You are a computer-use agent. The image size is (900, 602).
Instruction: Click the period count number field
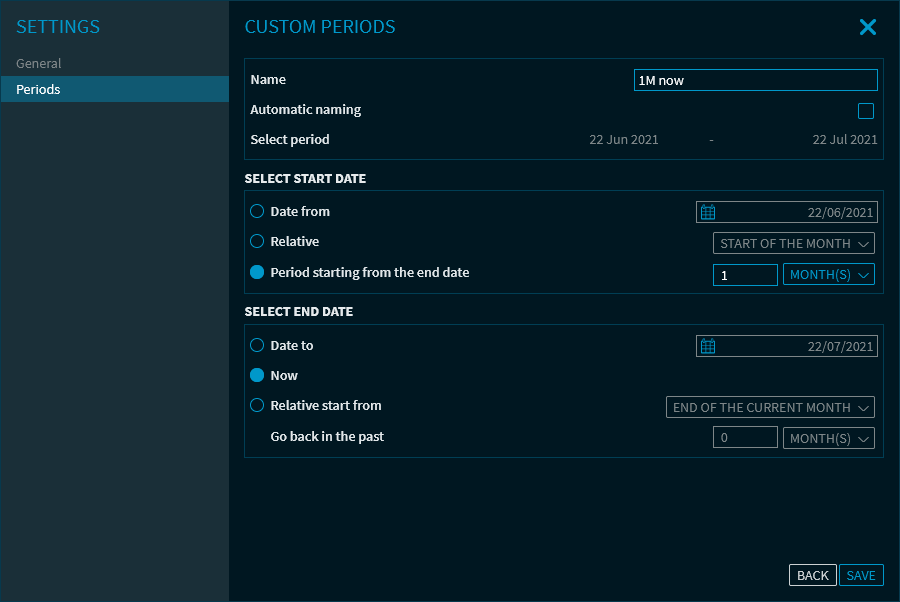click(x=745, y=275)
